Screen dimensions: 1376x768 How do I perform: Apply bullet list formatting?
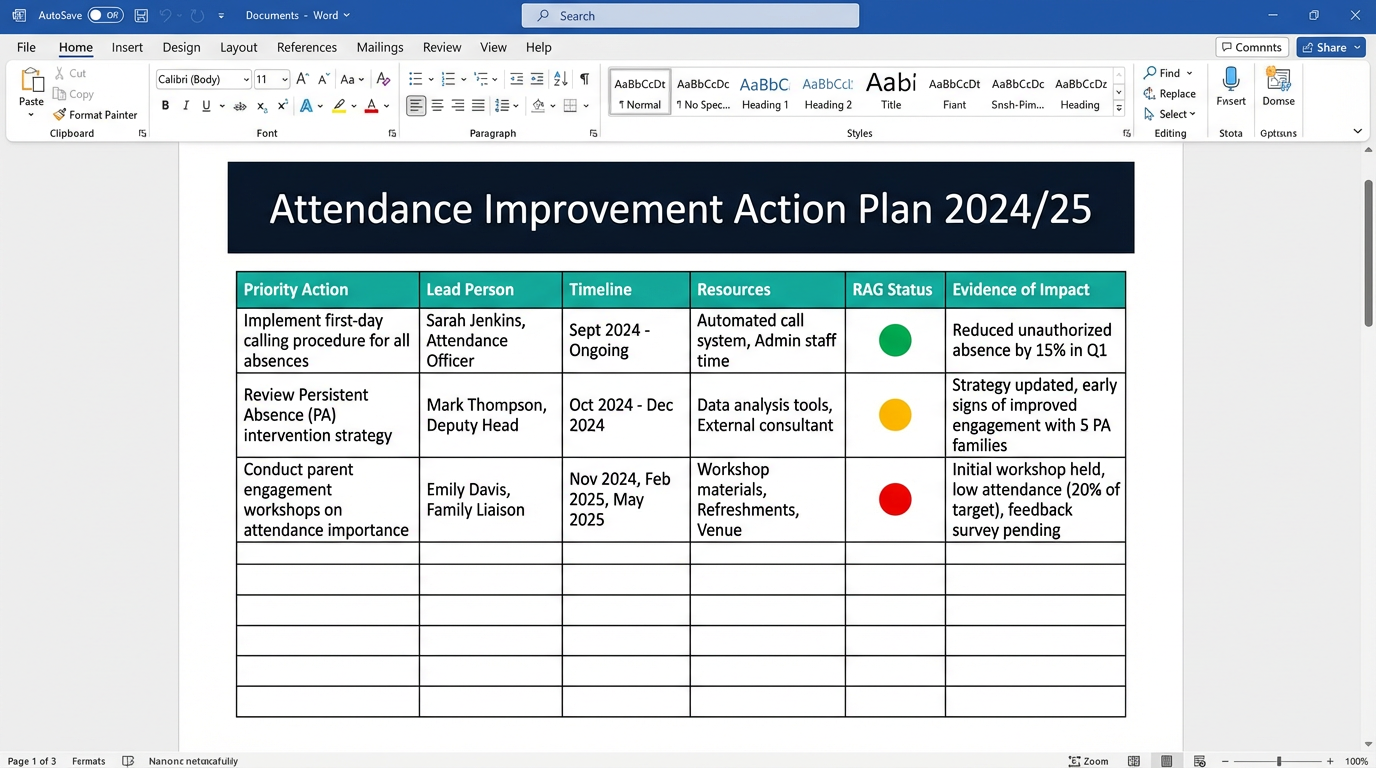tap(417, 77)
